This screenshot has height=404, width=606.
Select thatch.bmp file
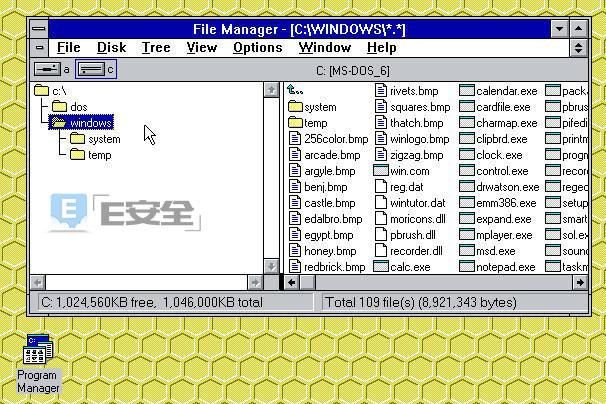[x=409, y=123]
